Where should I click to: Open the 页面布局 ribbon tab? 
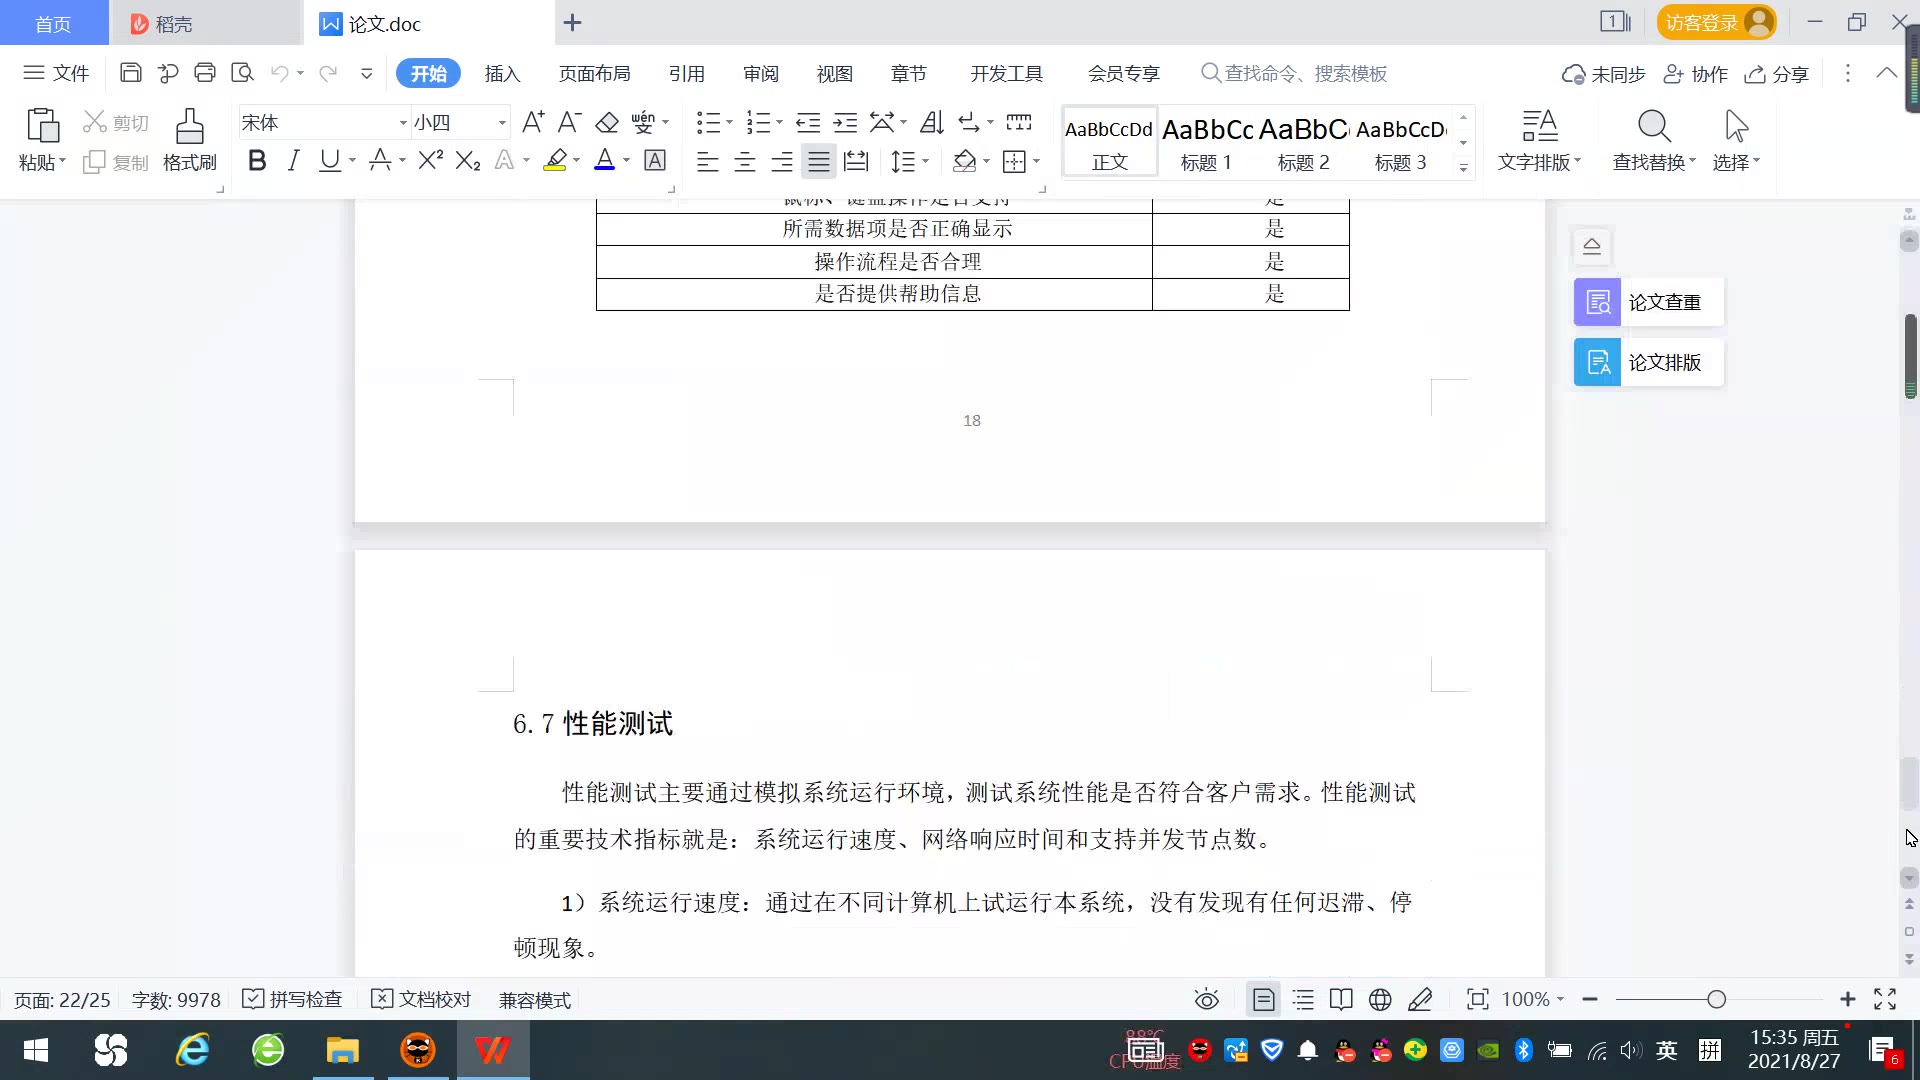(594, 73)
